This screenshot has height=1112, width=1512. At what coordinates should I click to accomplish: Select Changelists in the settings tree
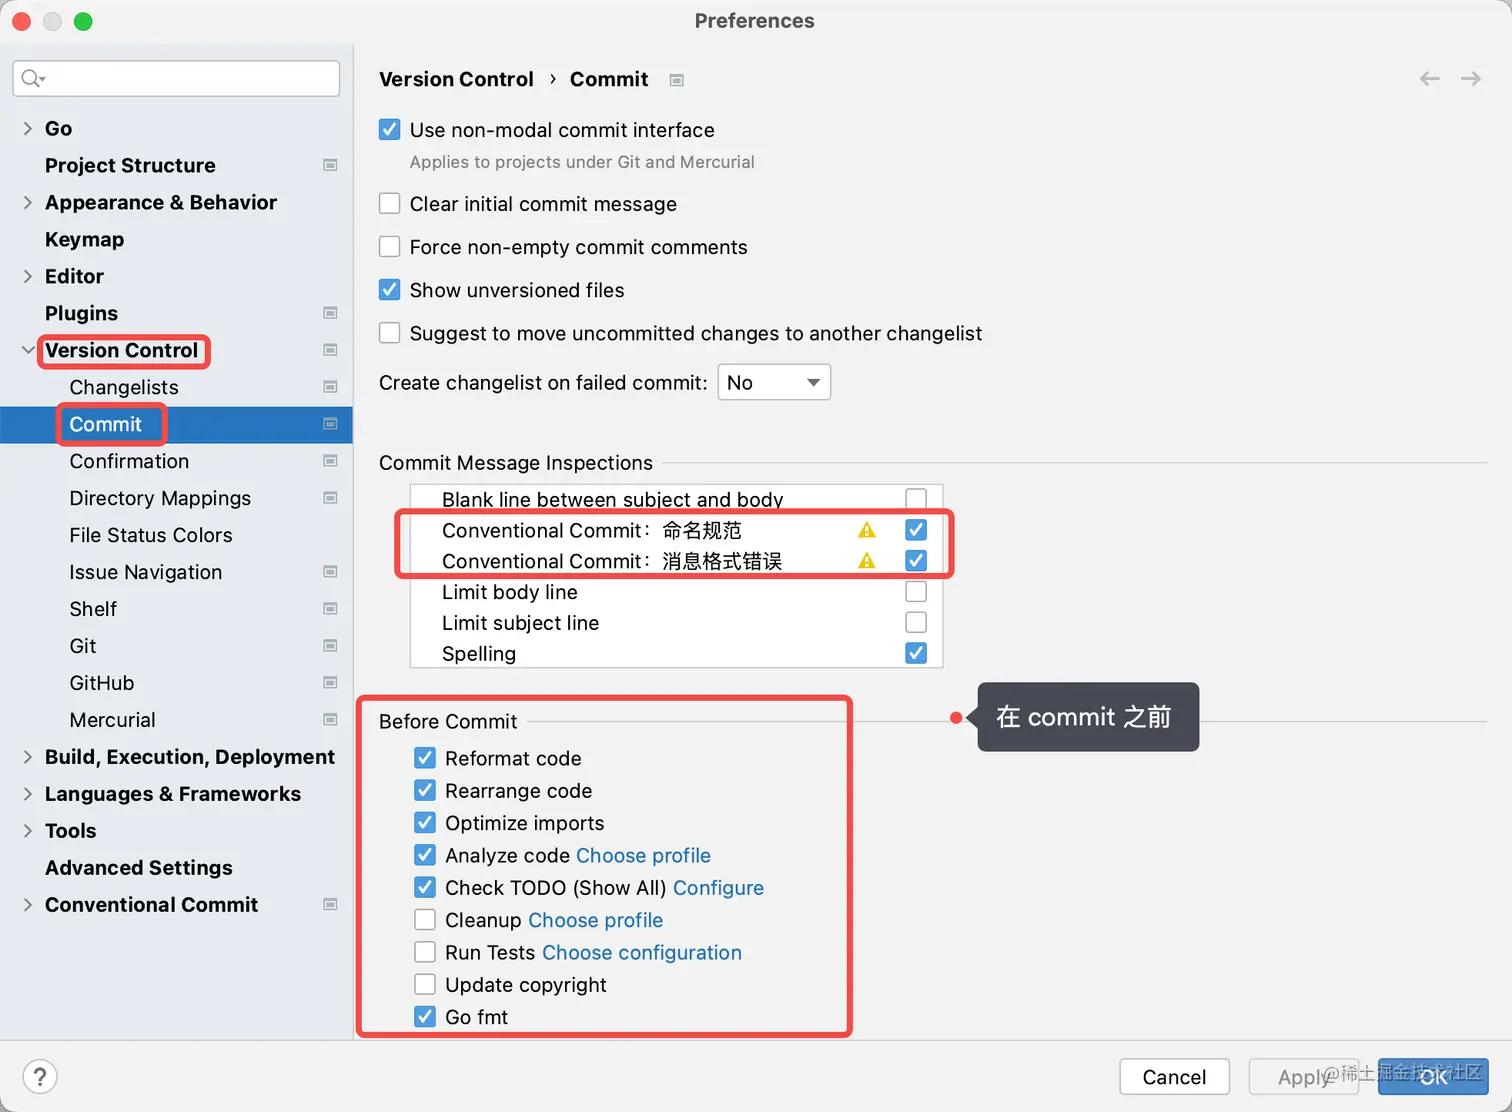coord(124,387)
